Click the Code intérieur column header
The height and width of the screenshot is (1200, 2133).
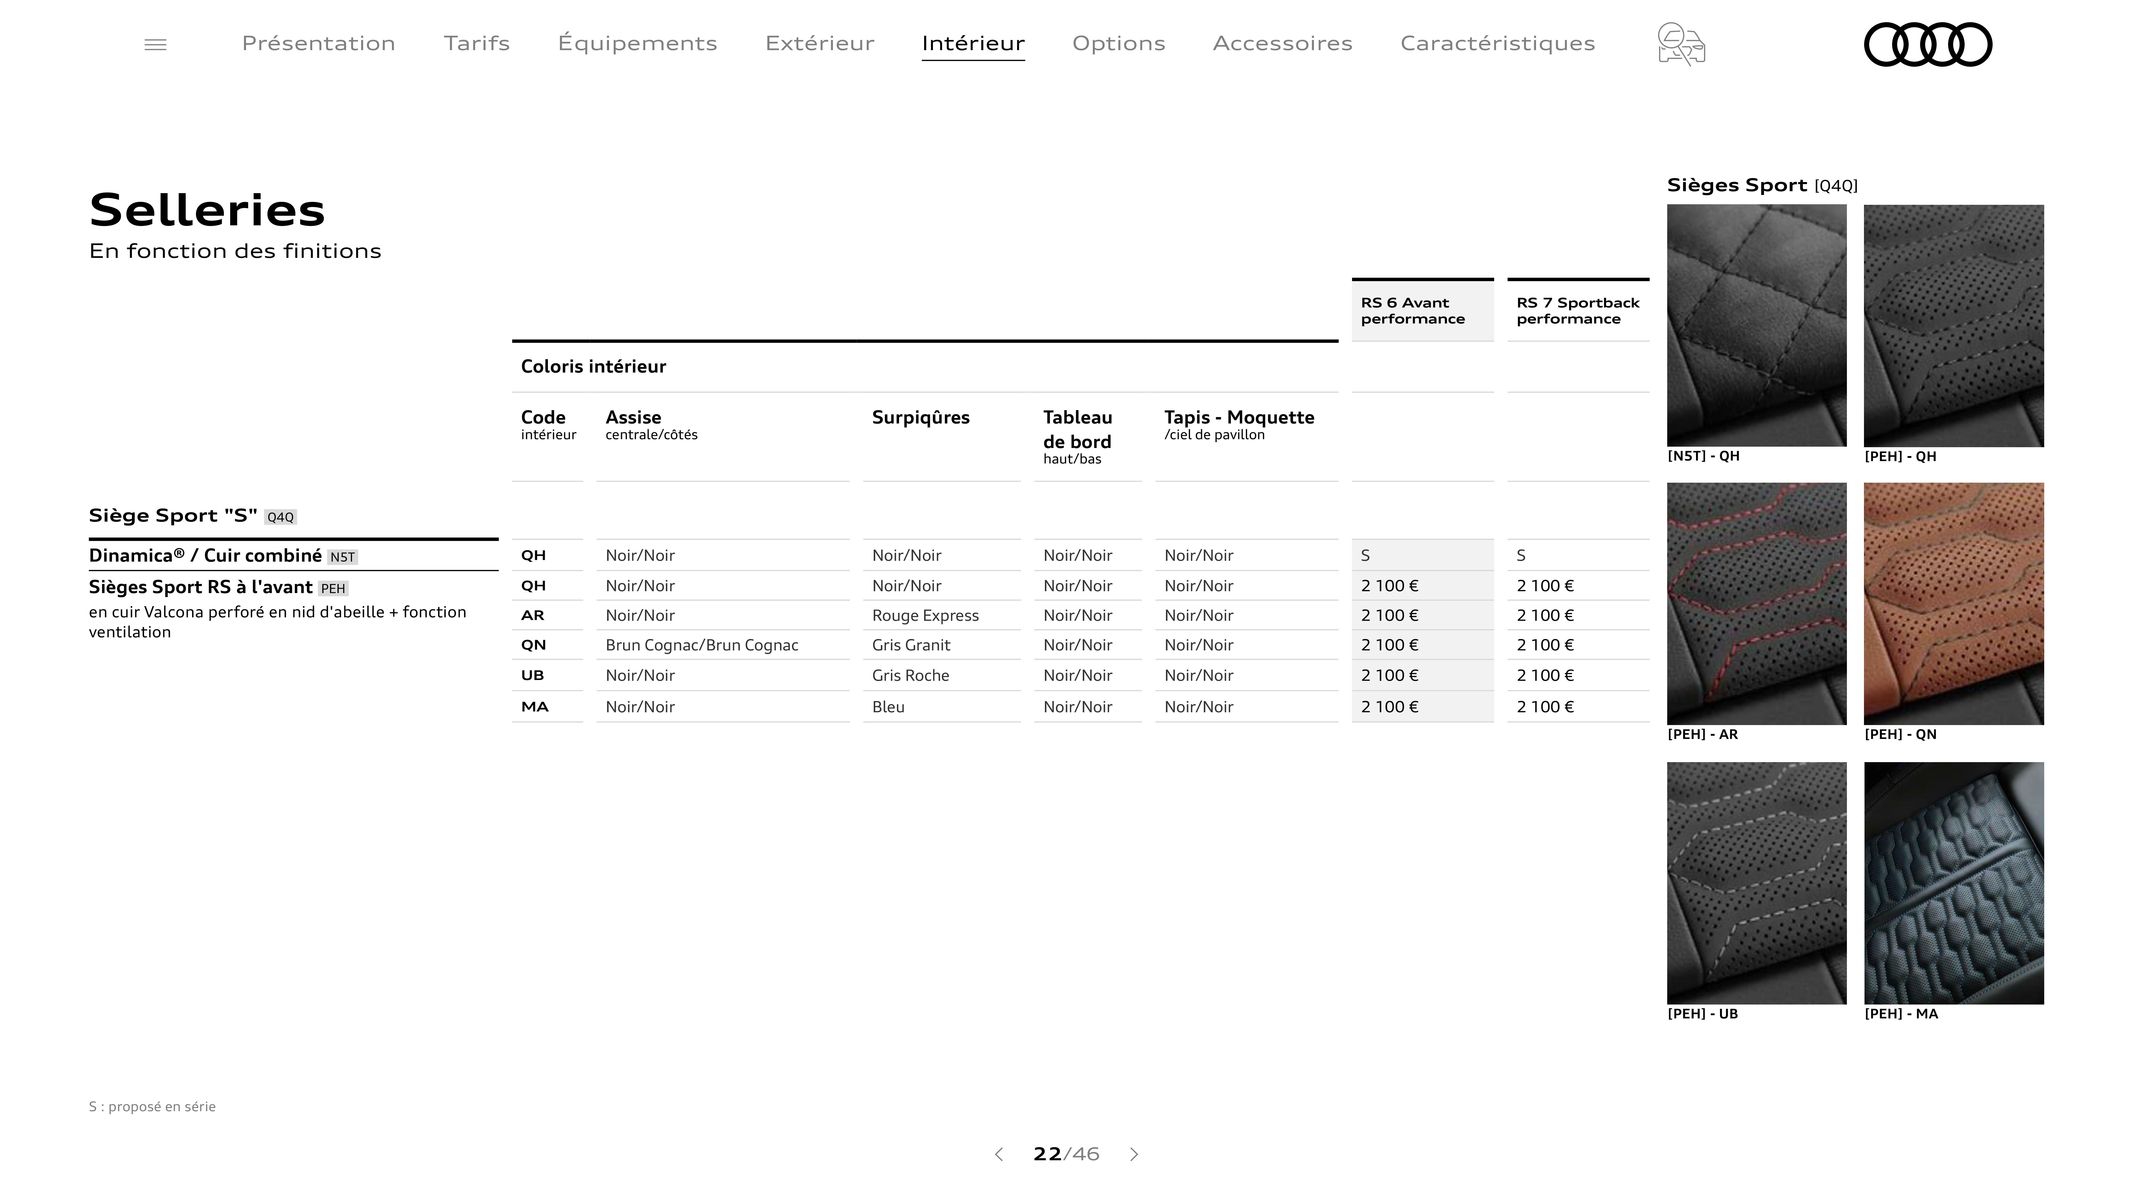pos(548,424)
